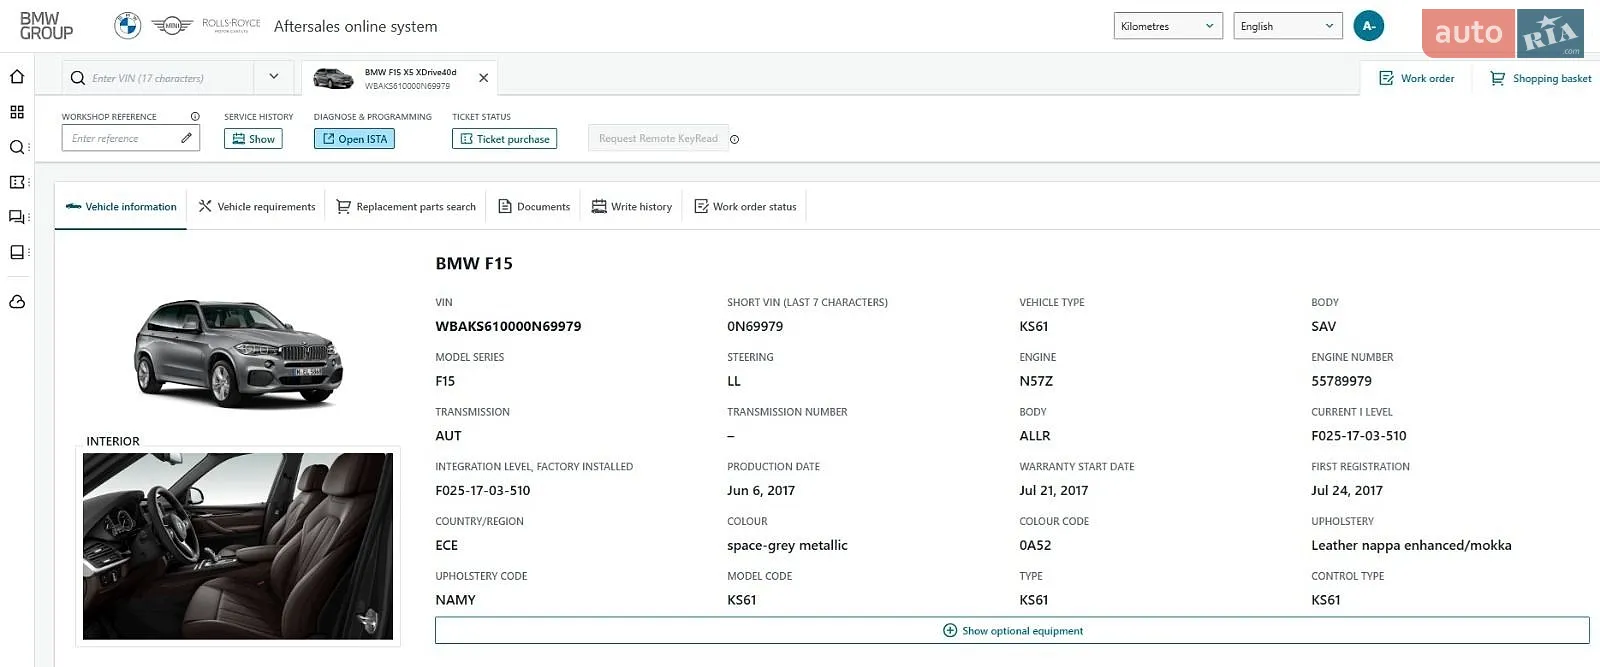Click the VIN search magnifier icon
The image size is (1600, 667).
tap(77, 78)
